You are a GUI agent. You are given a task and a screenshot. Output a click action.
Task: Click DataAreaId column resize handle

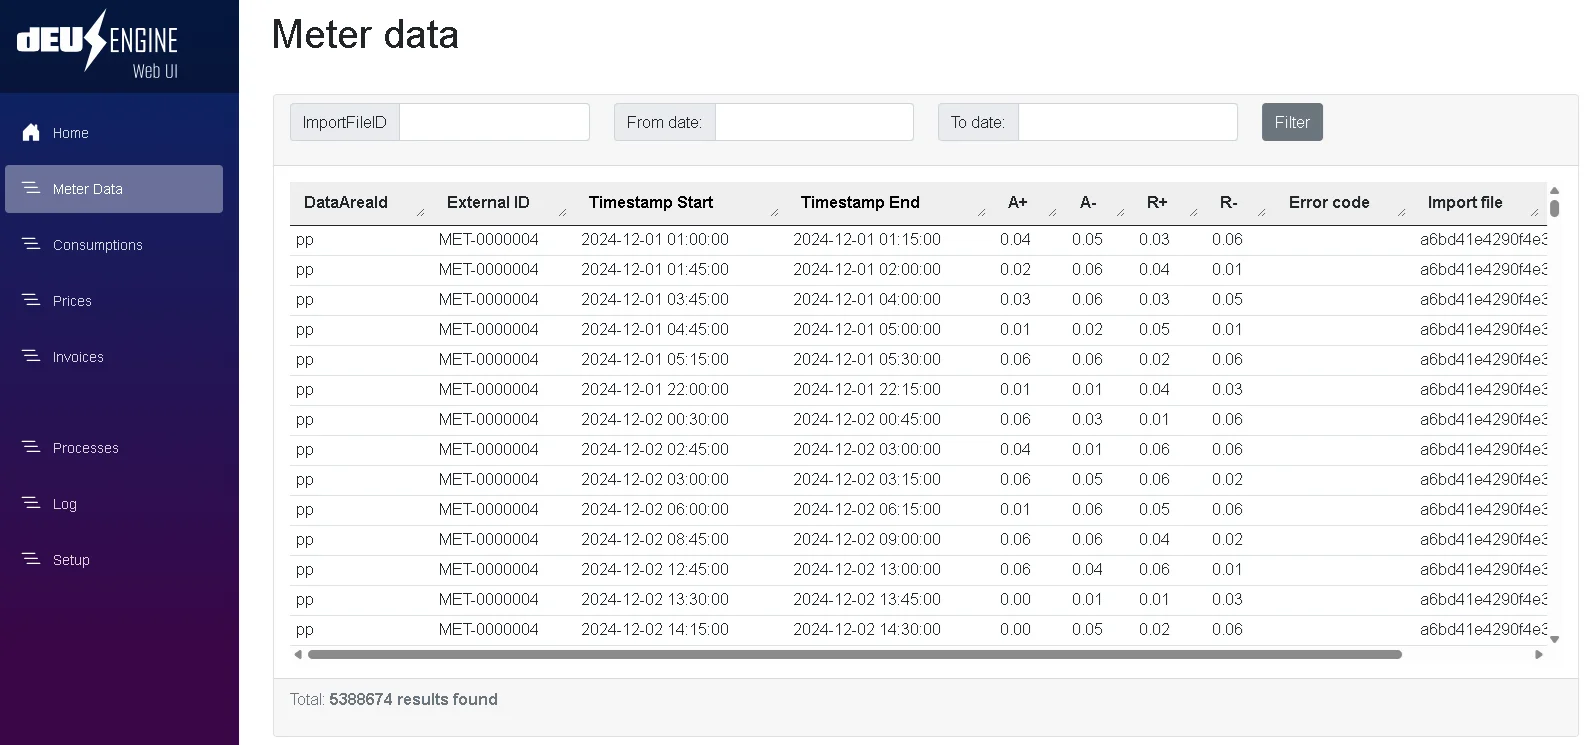pyautogui.click(x=420, y=212)
